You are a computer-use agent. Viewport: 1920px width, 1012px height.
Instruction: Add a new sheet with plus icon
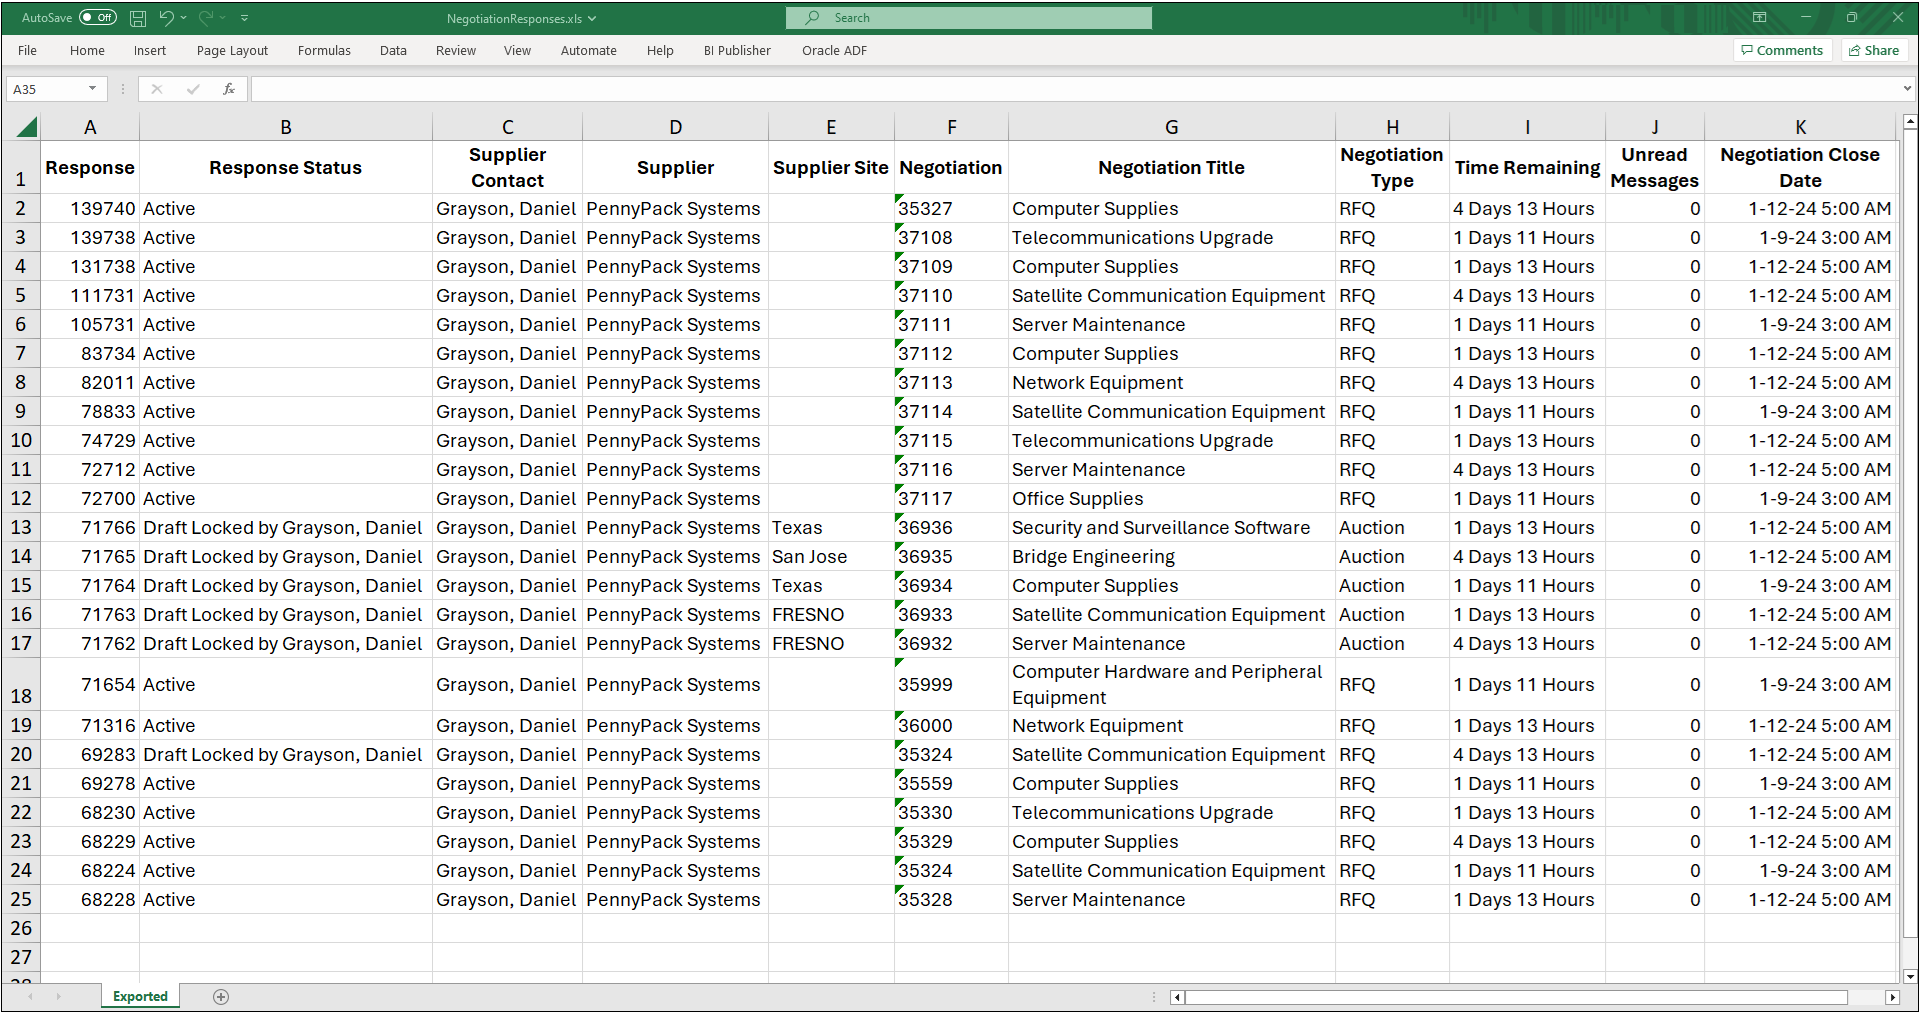click(221, 997)
